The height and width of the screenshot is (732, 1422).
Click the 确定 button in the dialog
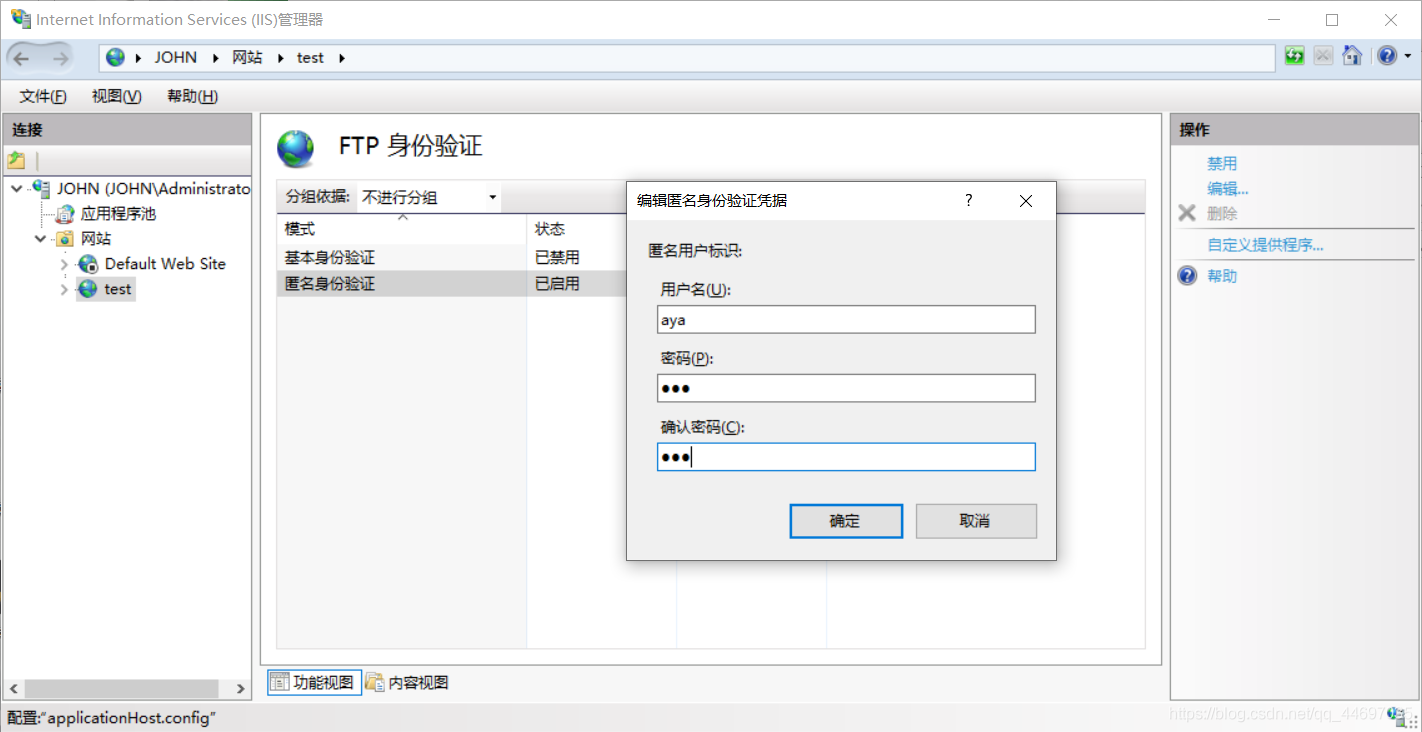(x=846, y=521)
